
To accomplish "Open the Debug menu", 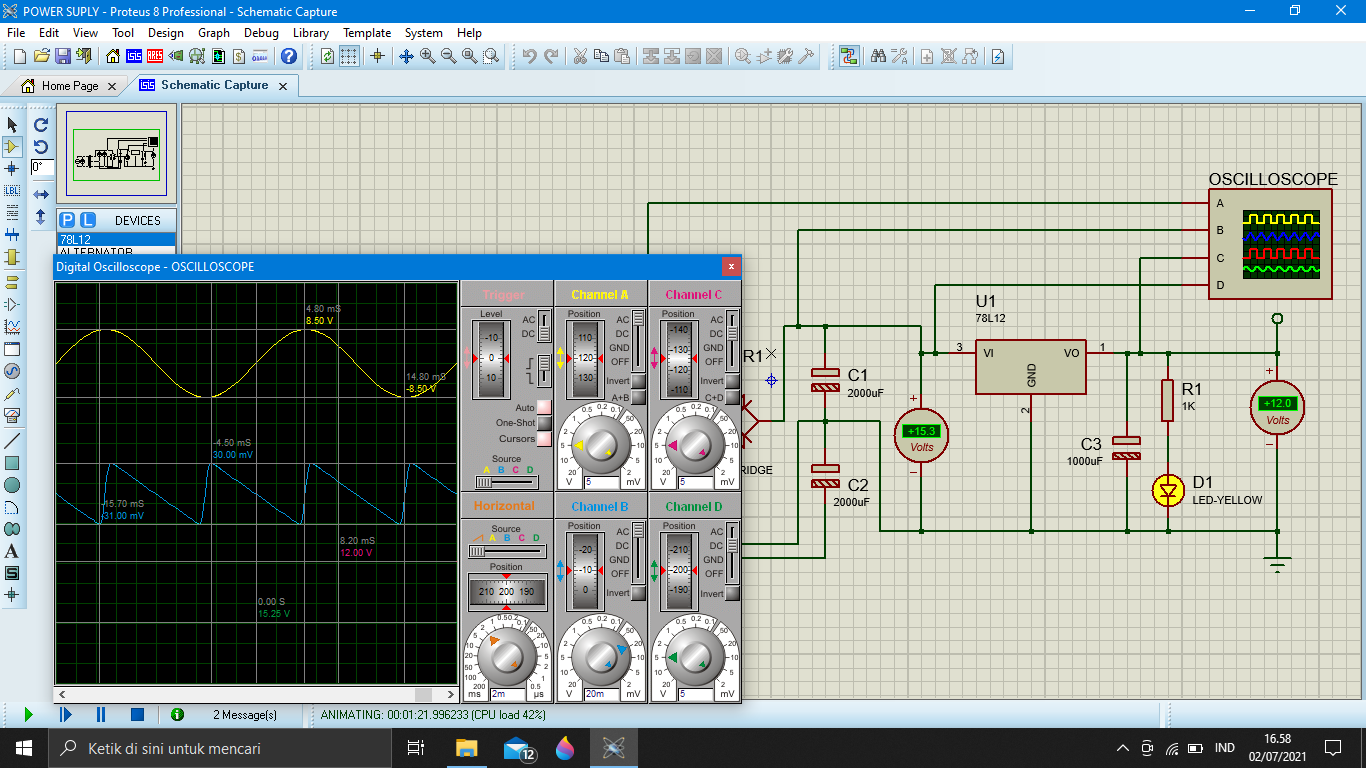I will tap(261, 33).
